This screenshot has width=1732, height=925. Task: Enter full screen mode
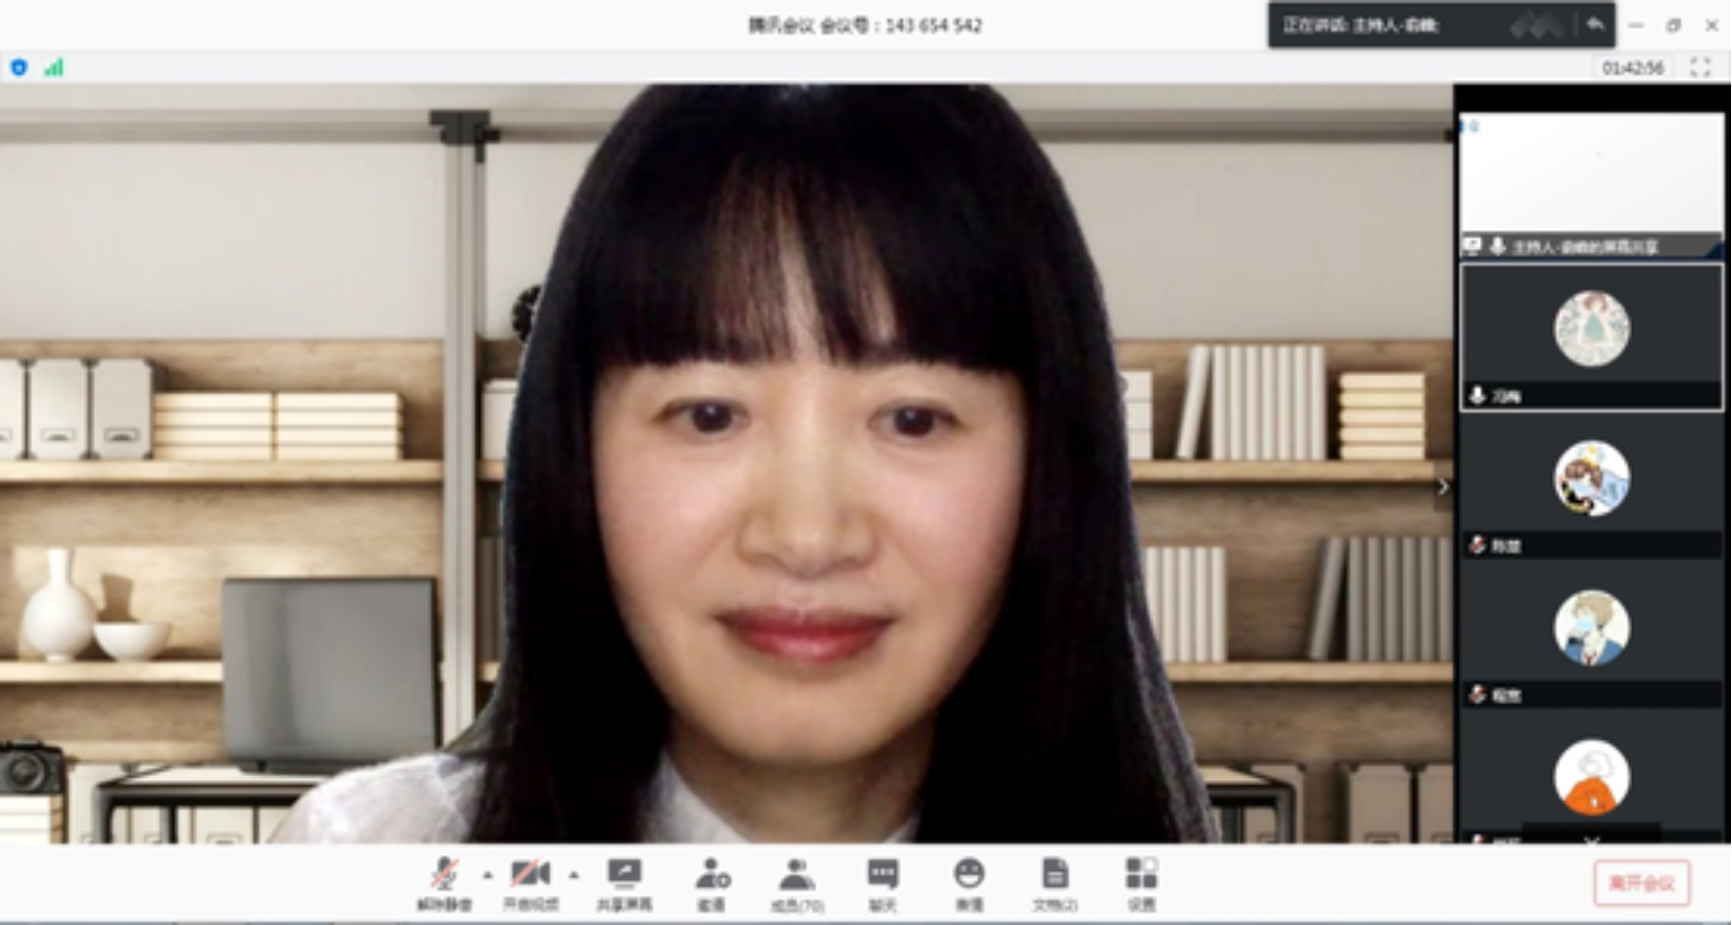[x=1700, y=67]
